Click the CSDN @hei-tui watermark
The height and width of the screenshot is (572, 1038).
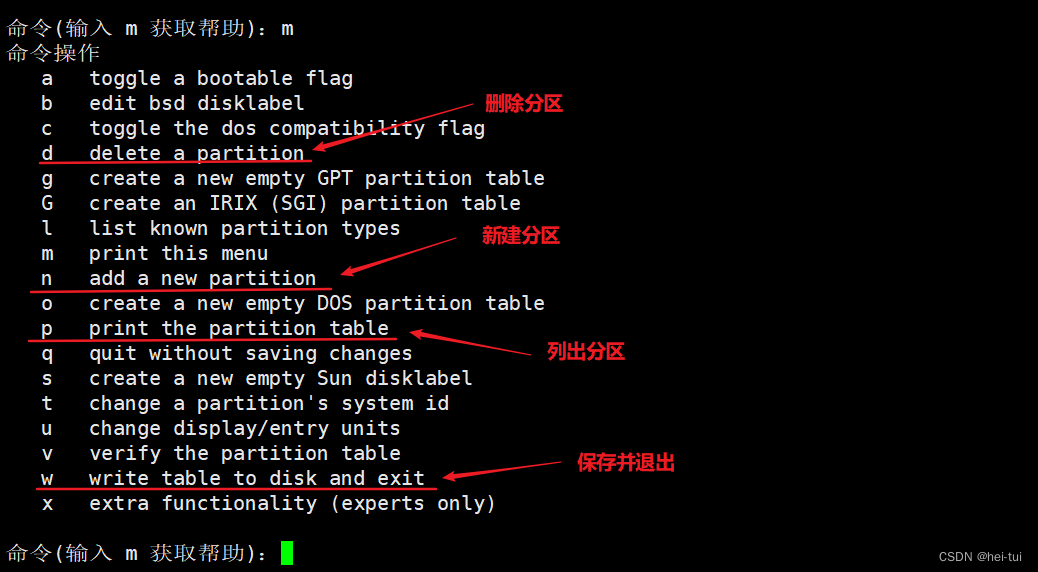tap(980, 557)
